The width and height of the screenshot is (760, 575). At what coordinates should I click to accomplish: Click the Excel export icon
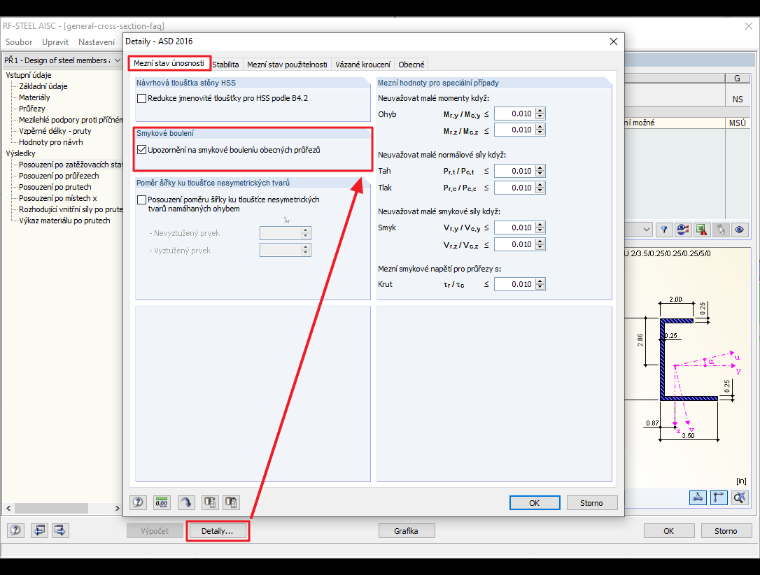tap(701, 229)
